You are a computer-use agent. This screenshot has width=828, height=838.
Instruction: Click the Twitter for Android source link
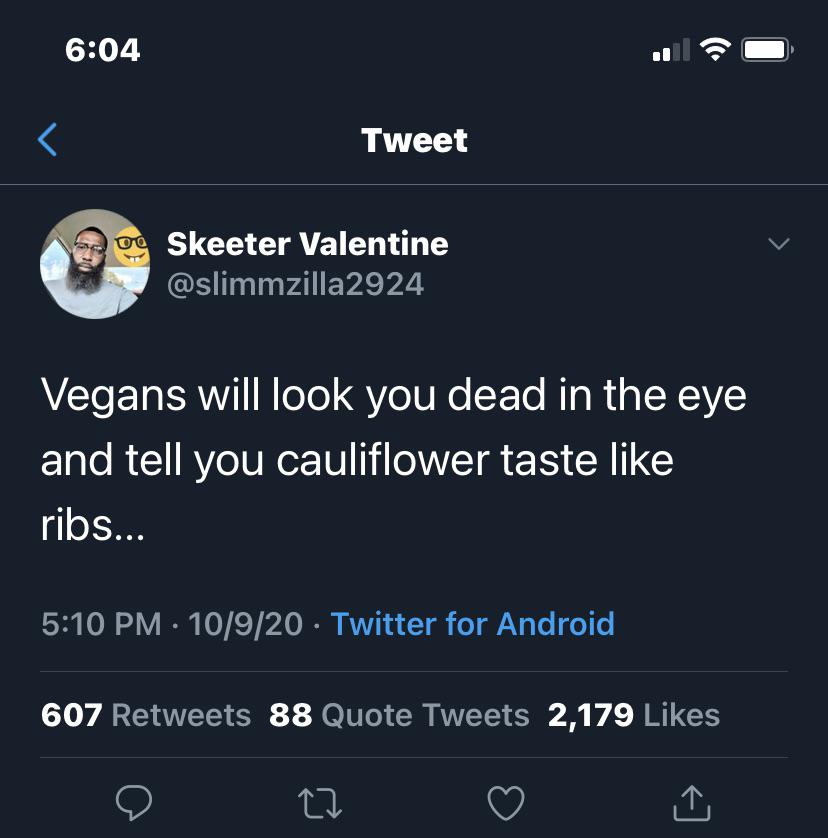(x=472, y=624)
